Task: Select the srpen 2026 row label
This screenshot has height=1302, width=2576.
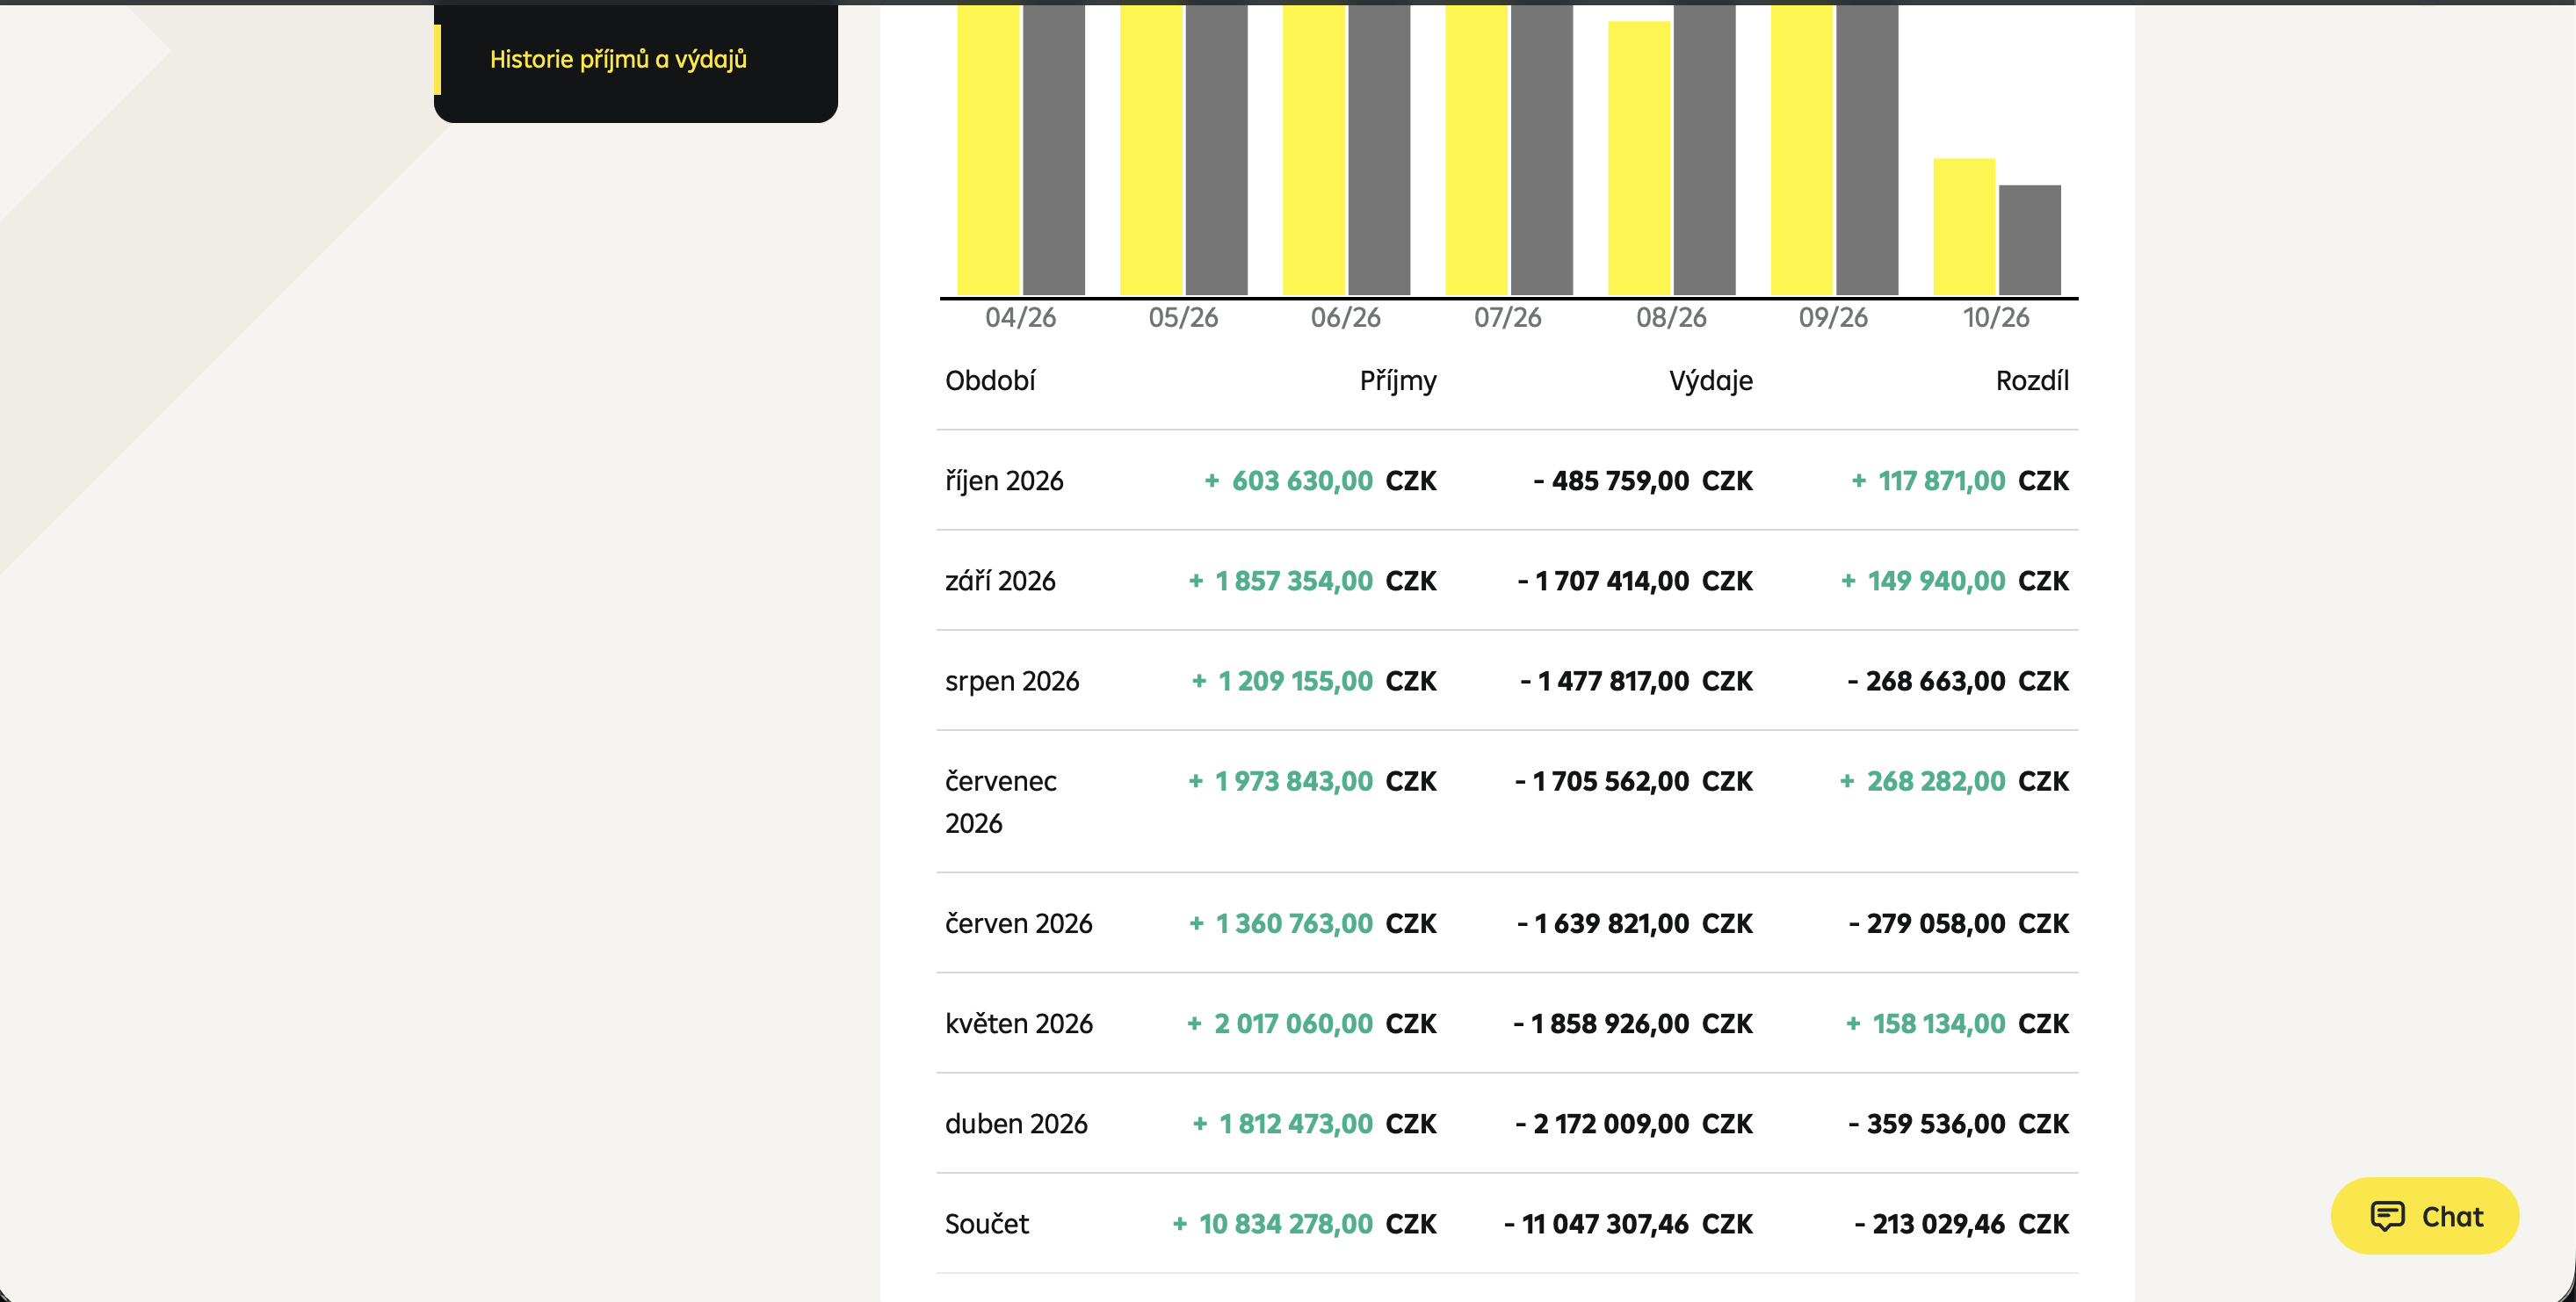Action: (x=1012, y=681)
